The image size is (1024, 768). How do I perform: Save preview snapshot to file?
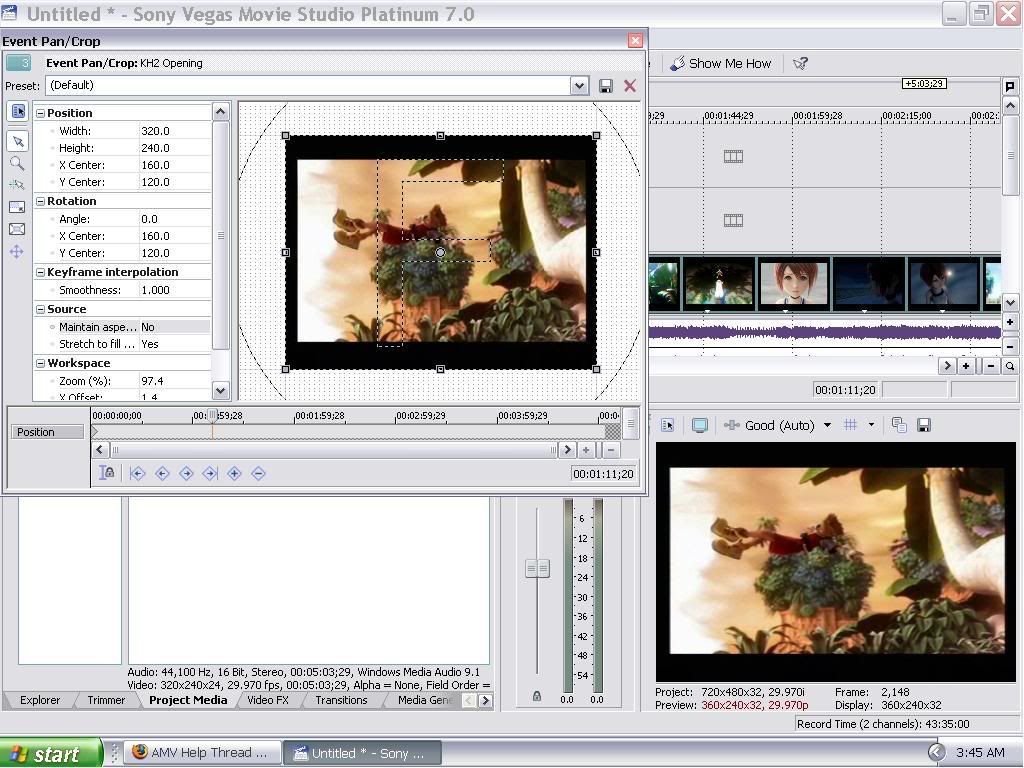pos(924,426)
